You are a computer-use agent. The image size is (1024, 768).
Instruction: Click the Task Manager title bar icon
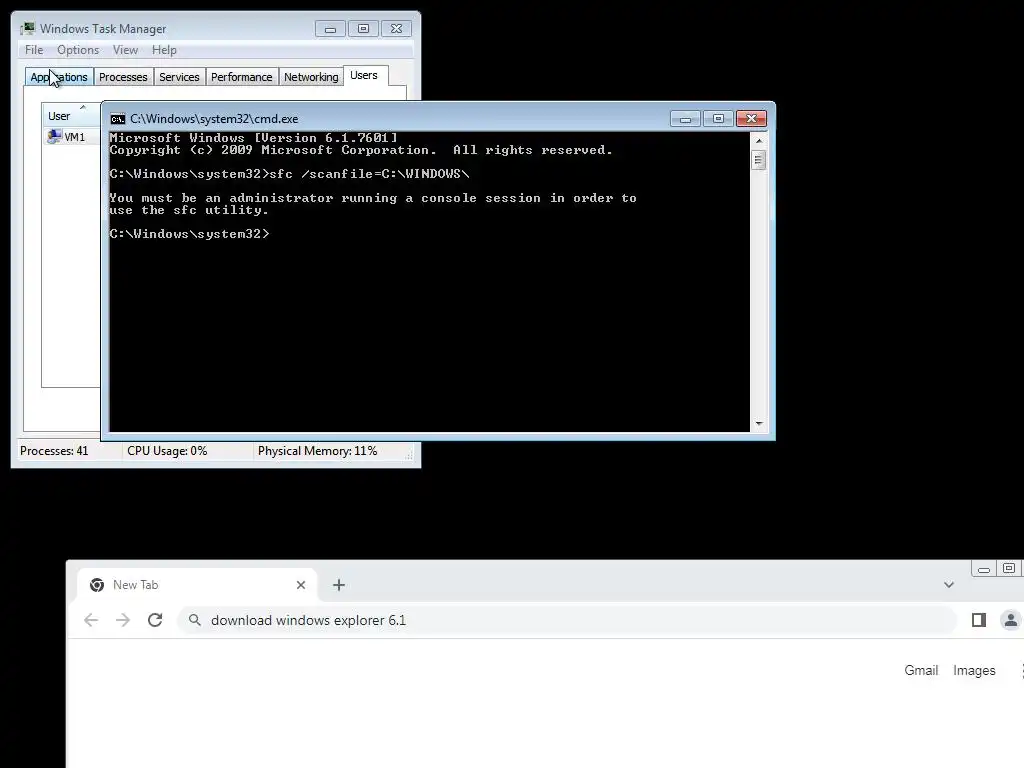(28, 29)
